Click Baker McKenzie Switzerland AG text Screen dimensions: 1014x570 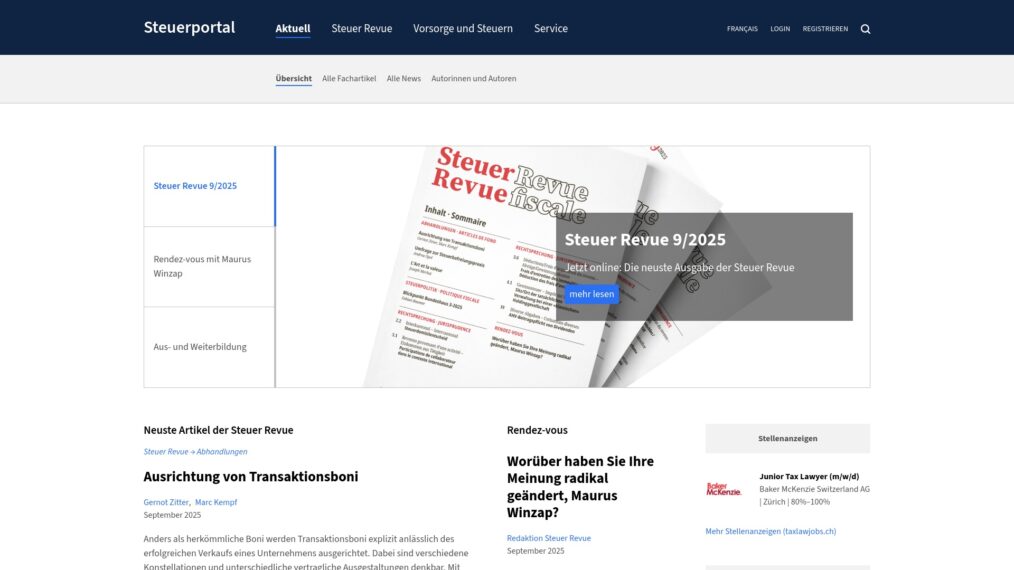pos(814,489)
